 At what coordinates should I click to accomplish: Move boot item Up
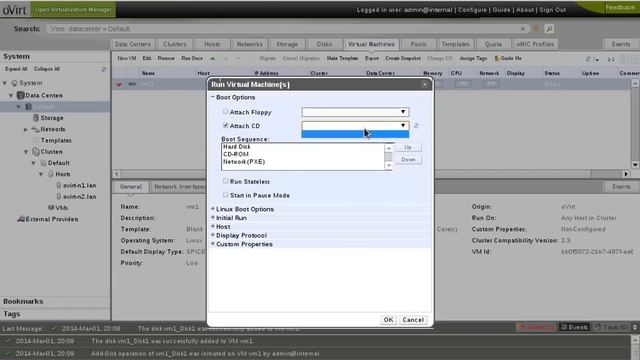point(408,147)
